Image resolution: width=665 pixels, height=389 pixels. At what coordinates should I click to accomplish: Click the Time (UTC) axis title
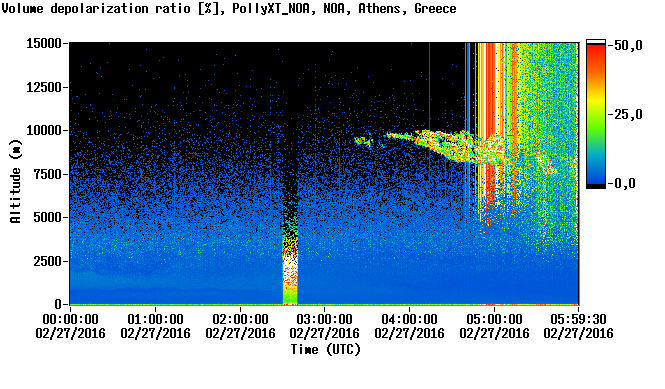click(325, 349)
